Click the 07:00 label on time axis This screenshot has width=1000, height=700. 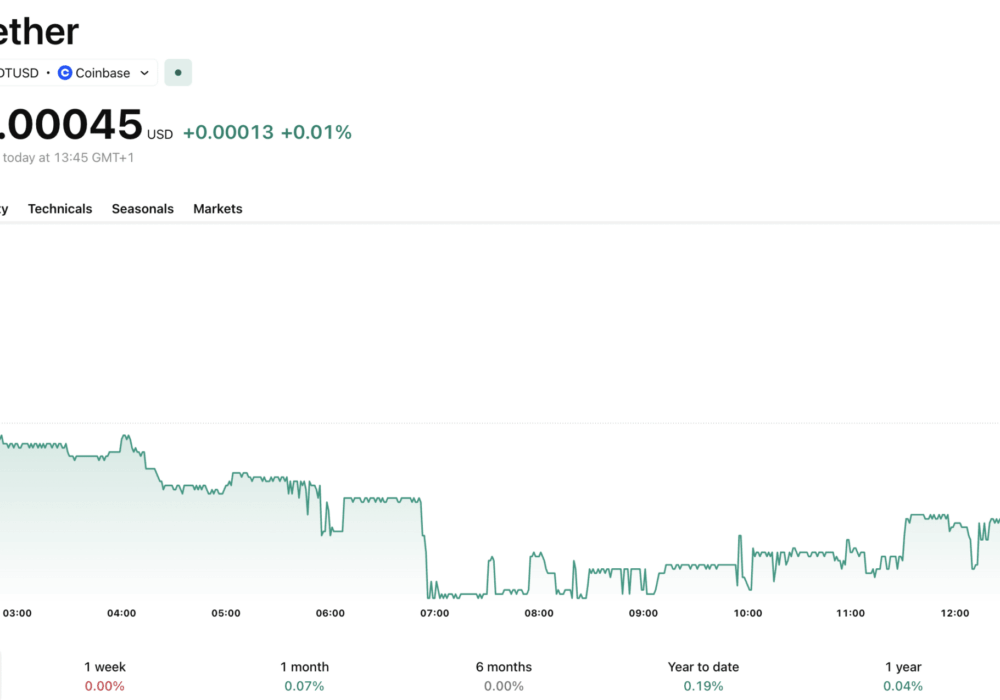click(434, 613)
